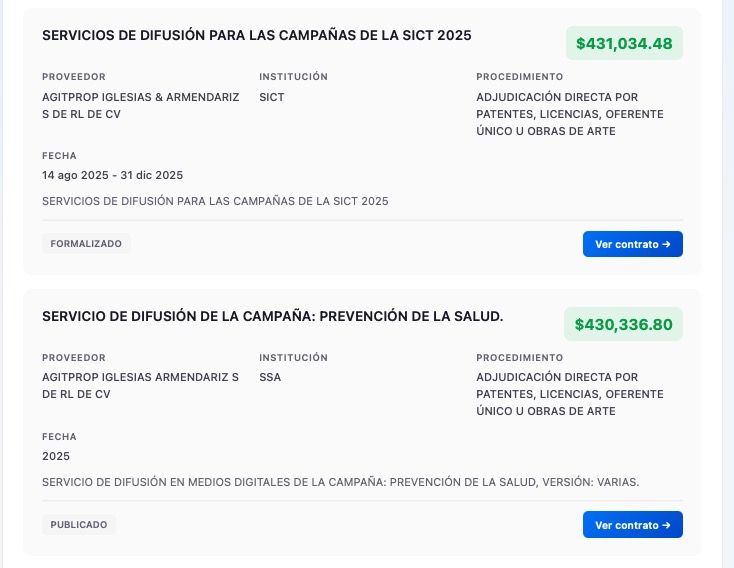Click the 2025 date value in second card

56,456
